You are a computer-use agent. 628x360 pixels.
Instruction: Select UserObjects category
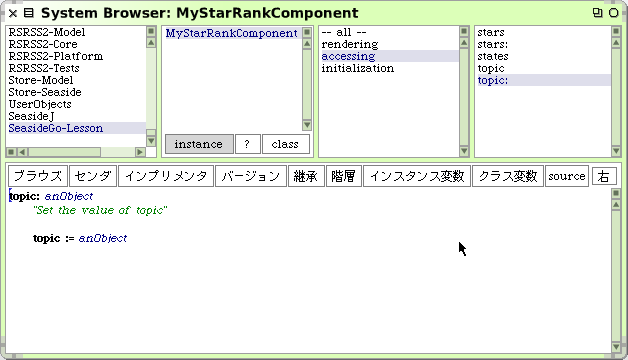pyautogui.click(x=76, y=104)
